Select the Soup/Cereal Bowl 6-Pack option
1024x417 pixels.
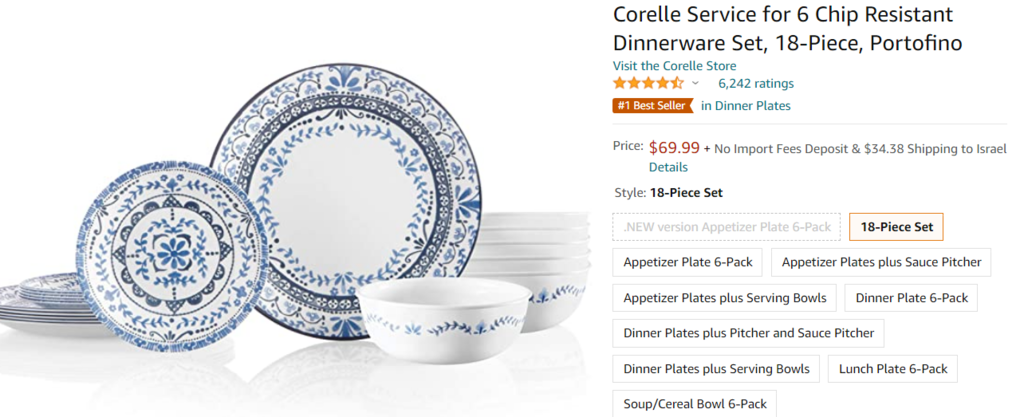pyautogui.click(x=695, y=404)
